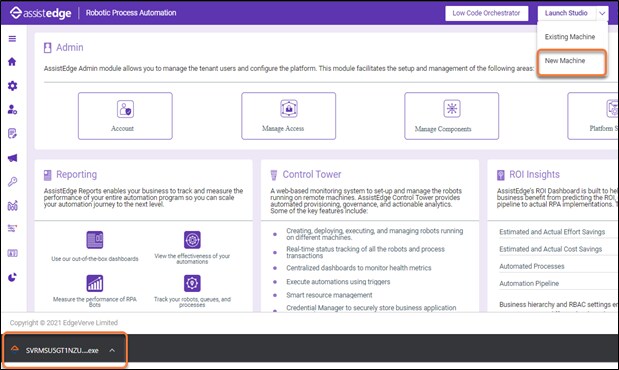Screen dimensions: 619x370
Task: Click 'Execute automations using triggers'
Action: pos(338,282)
